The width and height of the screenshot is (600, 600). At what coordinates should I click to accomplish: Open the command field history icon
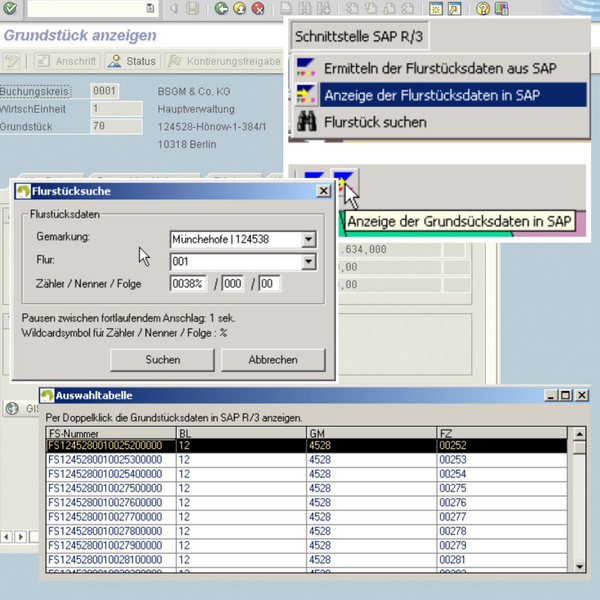151,8
